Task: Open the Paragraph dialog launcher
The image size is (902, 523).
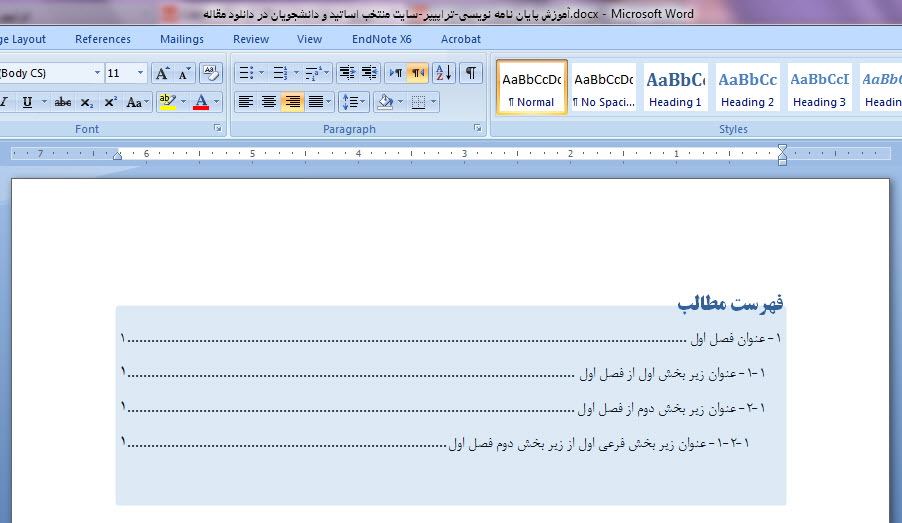Action: pyautogui.click(x=477, y=129)
